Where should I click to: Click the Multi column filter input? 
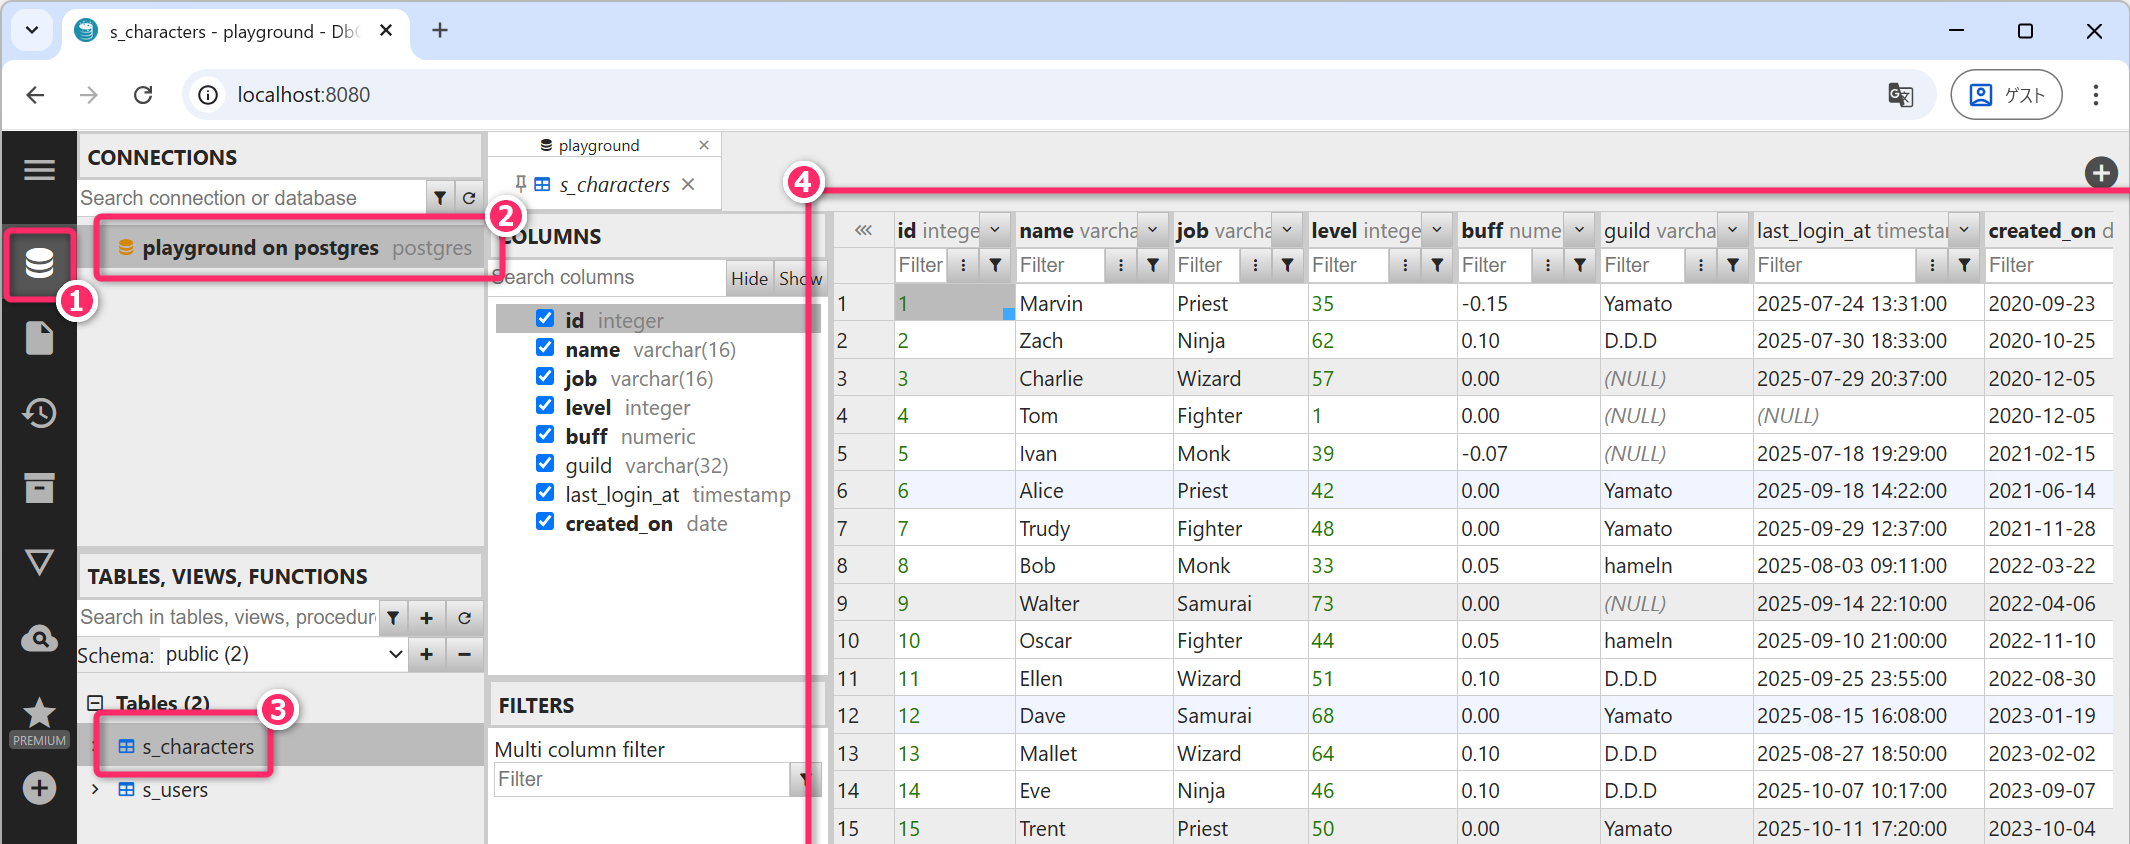click(x=642, y=779)
